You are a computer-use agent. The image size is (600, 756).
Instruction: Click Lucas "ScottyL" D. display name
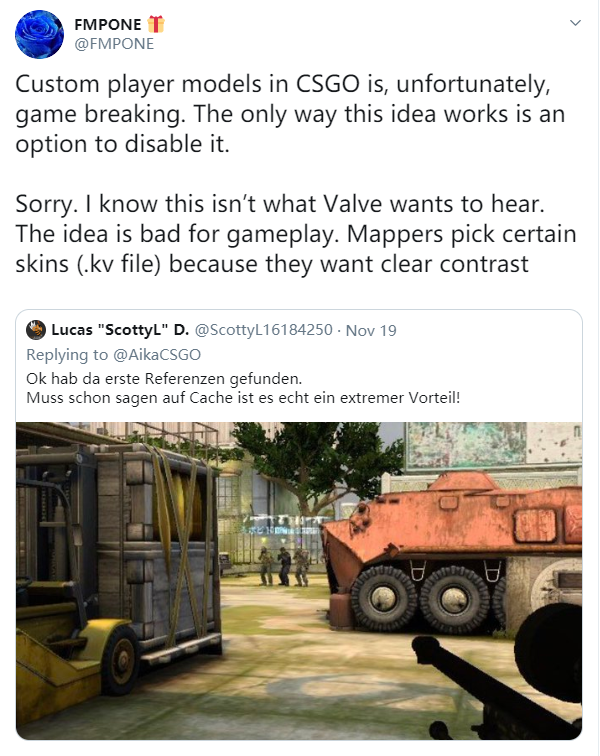pos(120,330)
